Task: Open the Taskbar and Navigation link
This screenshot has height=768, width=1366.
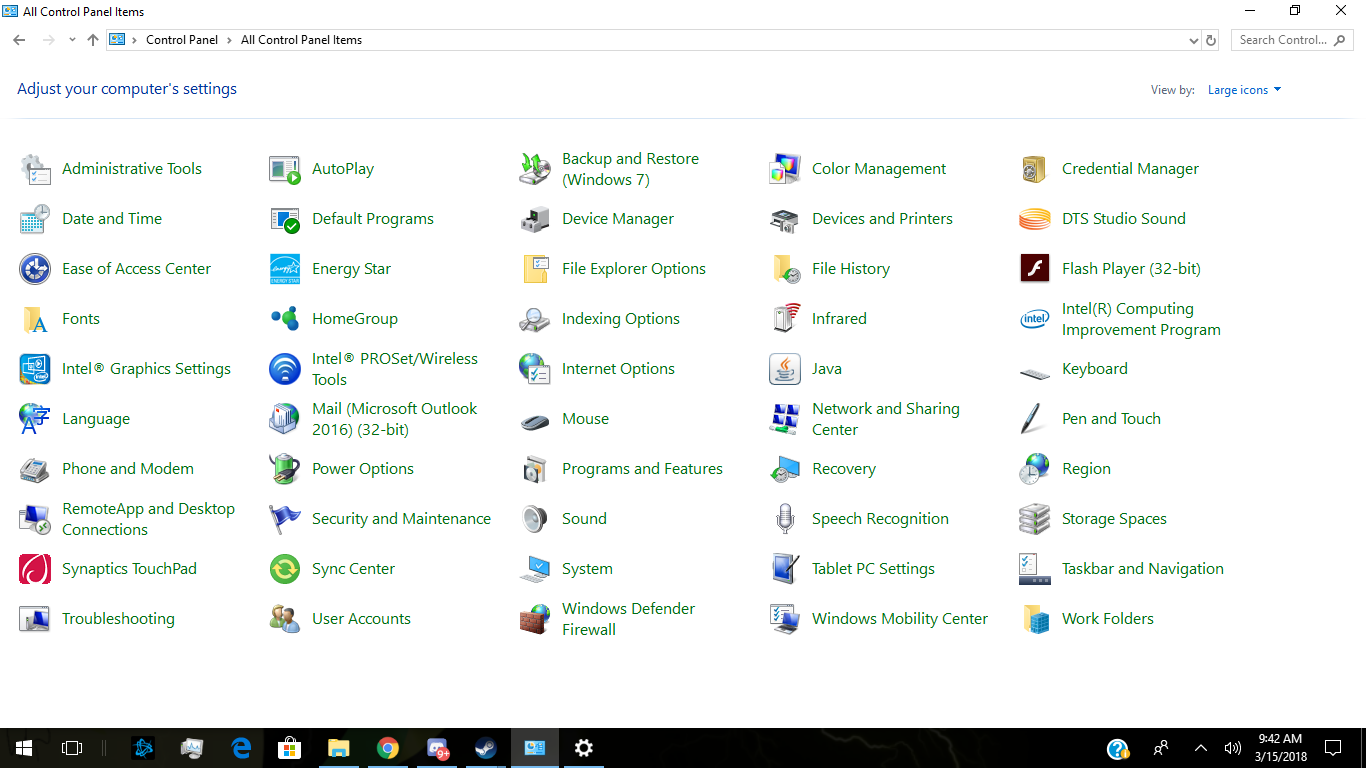Action: [1143, 569]
